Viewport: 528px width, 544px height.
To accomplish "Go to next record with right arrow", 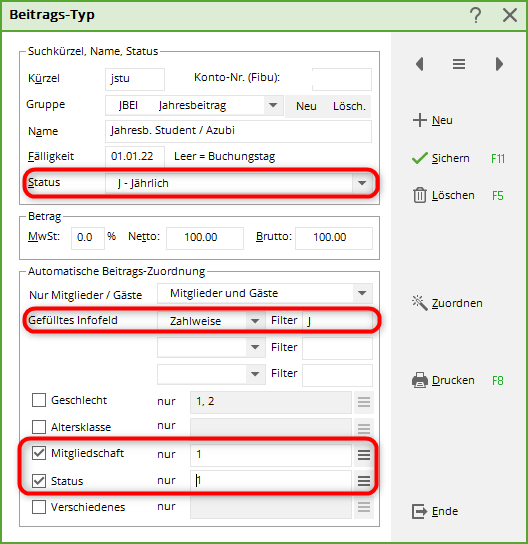I will click(x=499, y=64).
